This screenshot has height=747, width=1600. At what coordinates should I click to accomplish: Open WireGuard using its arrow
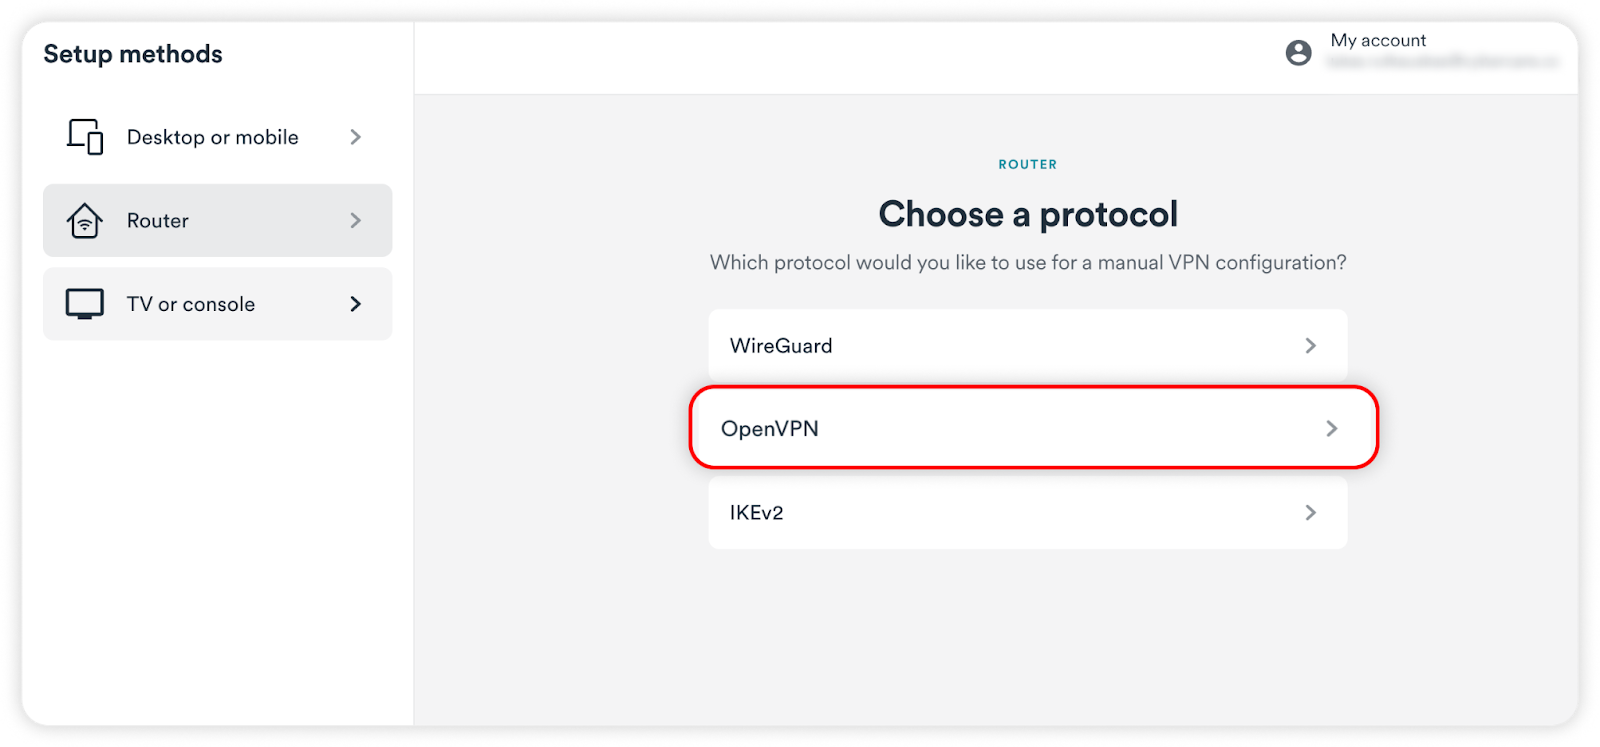(x=1311, y=346)
